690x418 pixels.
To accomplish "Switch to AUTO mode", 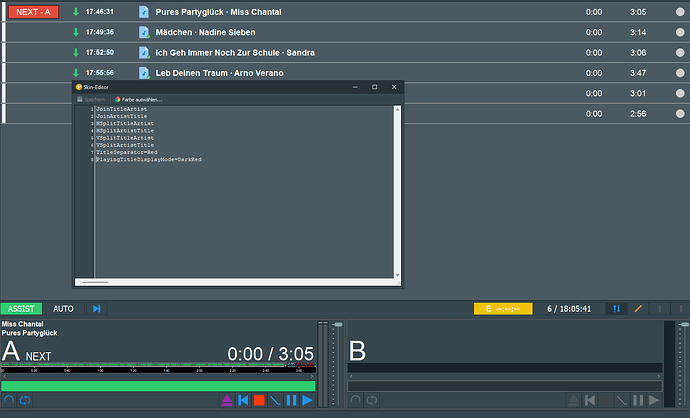I will click(x=63, y=309).
